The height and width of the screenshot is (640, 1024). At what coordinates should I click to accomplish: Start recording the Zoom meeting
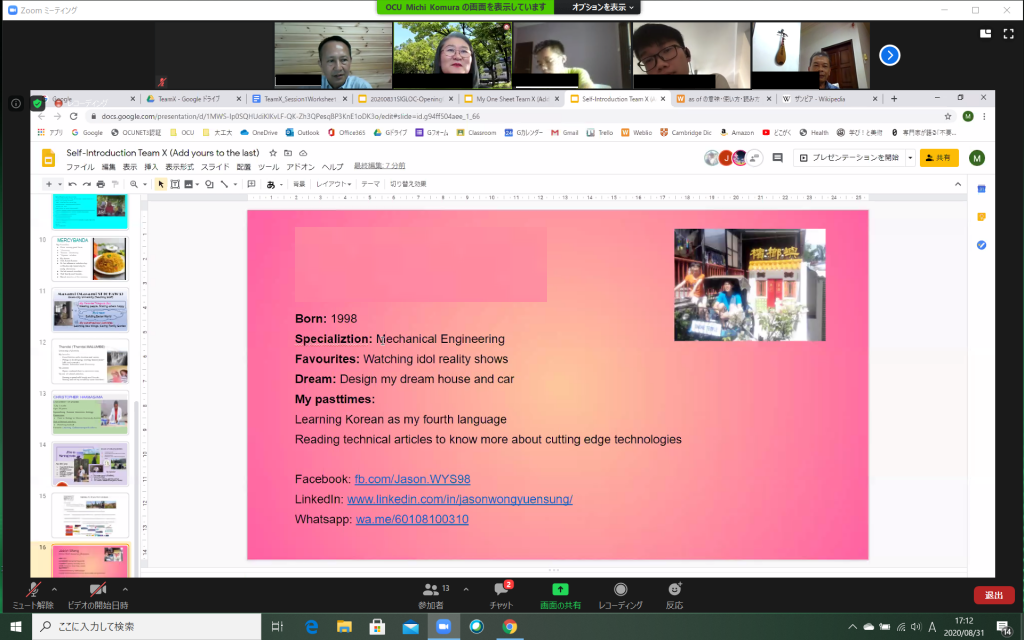(620, 591)
